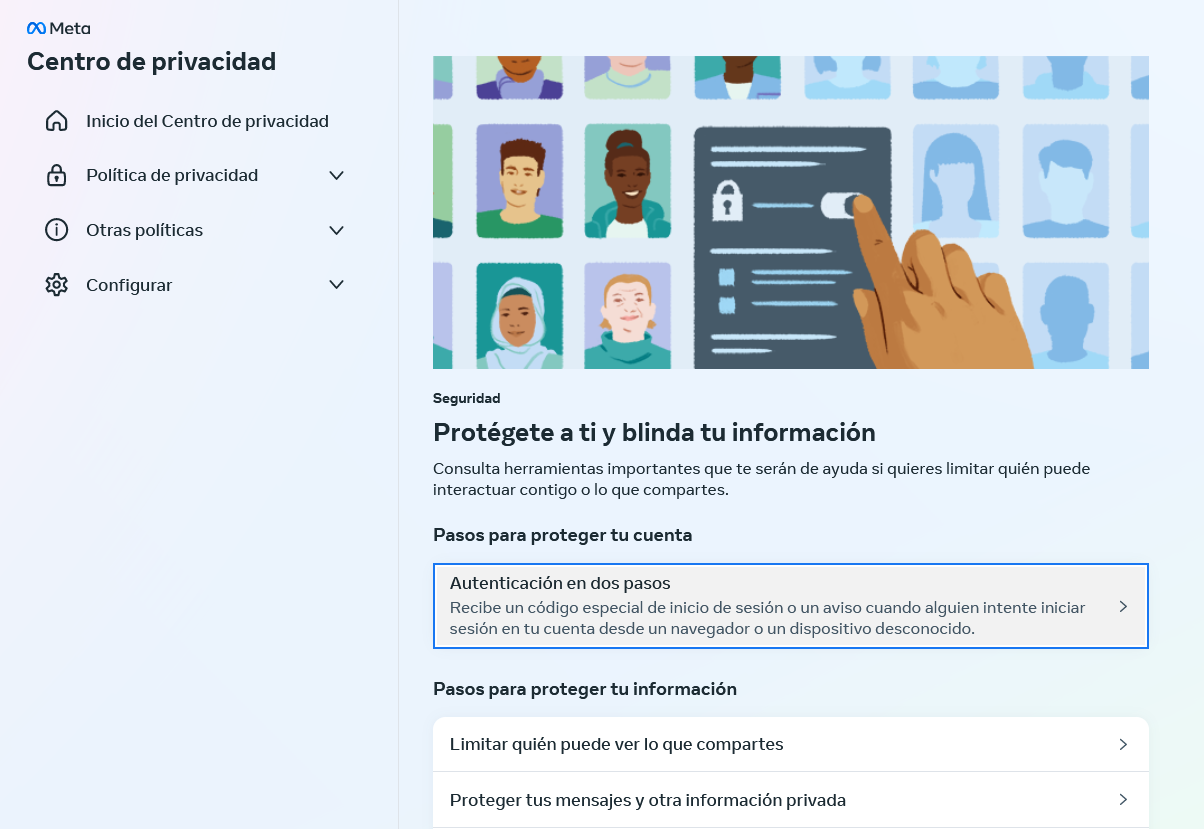Open Limitar quién puede ver lo que compartes
The height and width of the screenshot is (829, 1204).
(x=791, y=744)
